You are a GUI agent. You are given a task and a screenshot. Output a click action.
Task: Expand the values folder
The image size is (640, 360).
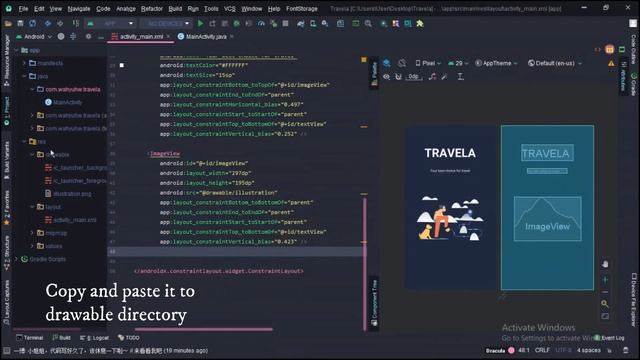click(32, 246)
